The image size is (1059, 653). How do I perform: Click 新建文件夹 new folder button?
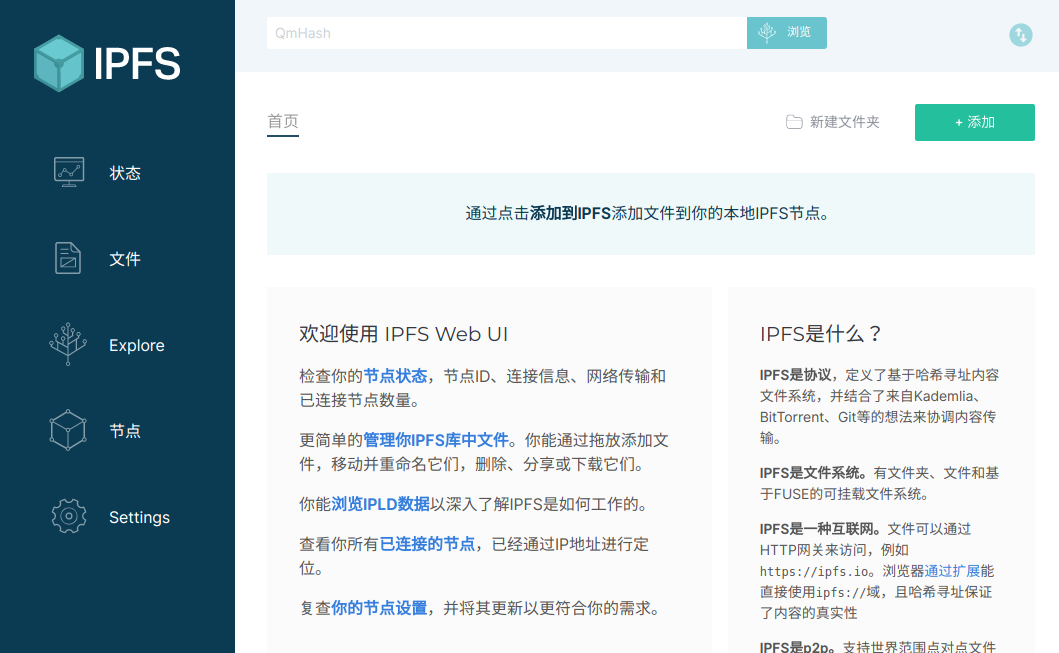pyautogui.click(x=833, y=122)
